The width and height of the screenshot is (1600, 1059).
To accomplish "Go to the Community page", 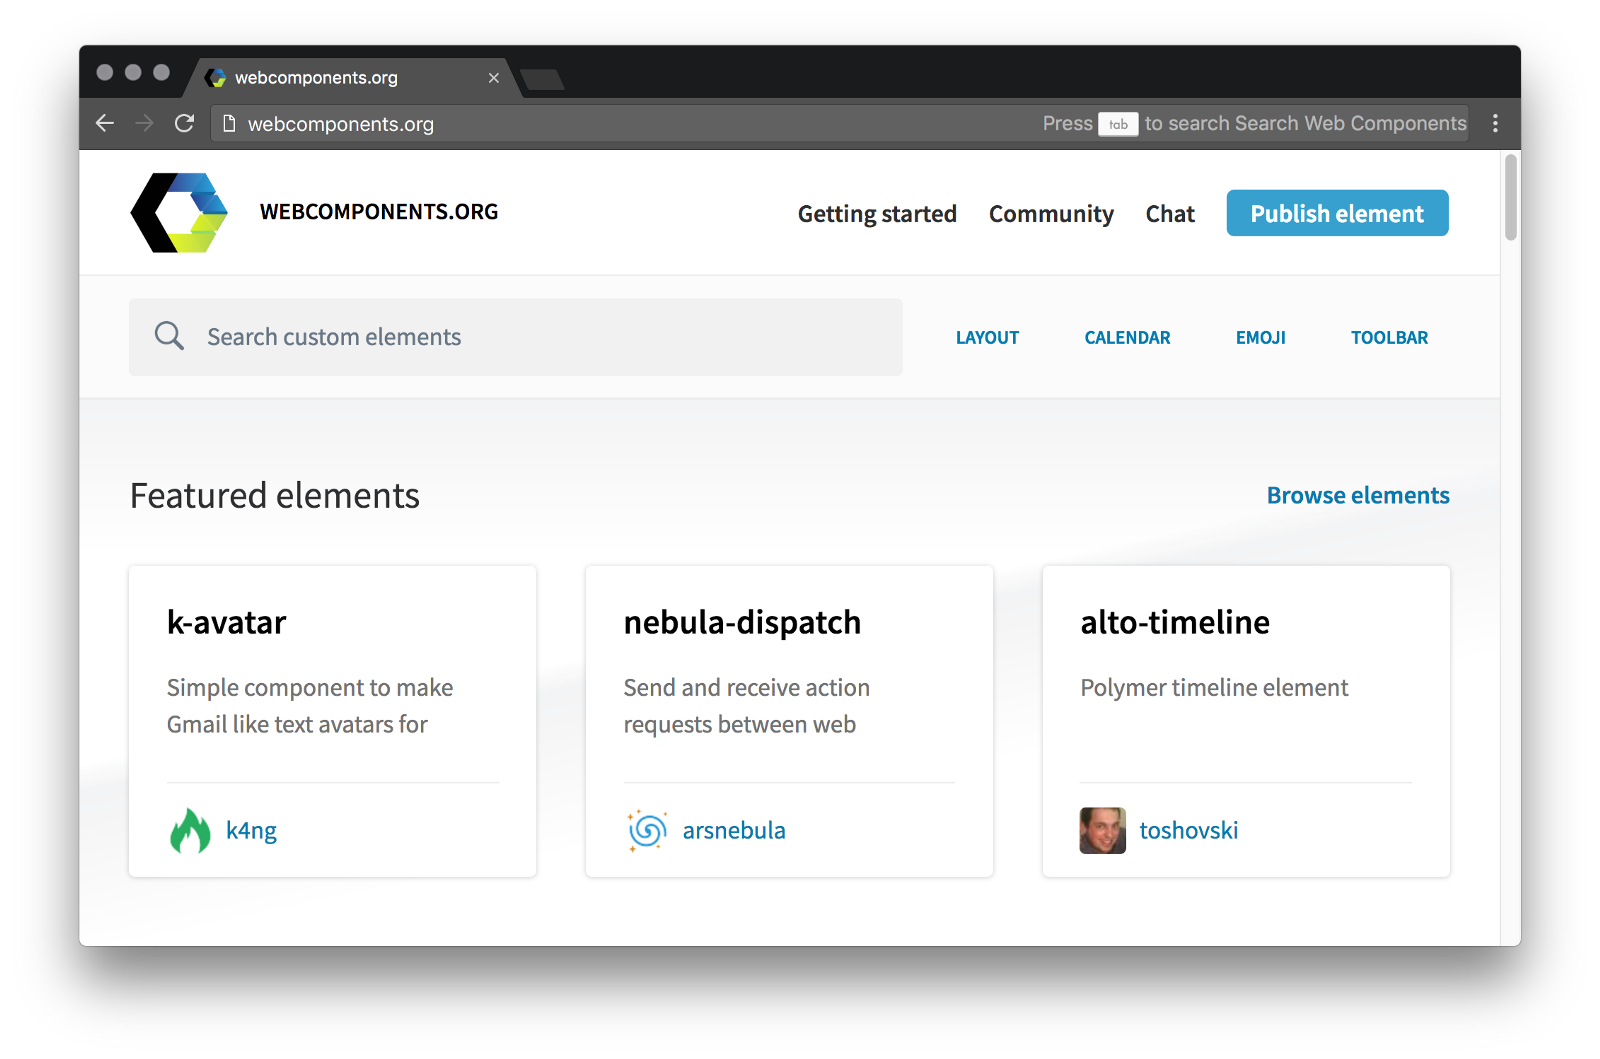I will 1050,214.
